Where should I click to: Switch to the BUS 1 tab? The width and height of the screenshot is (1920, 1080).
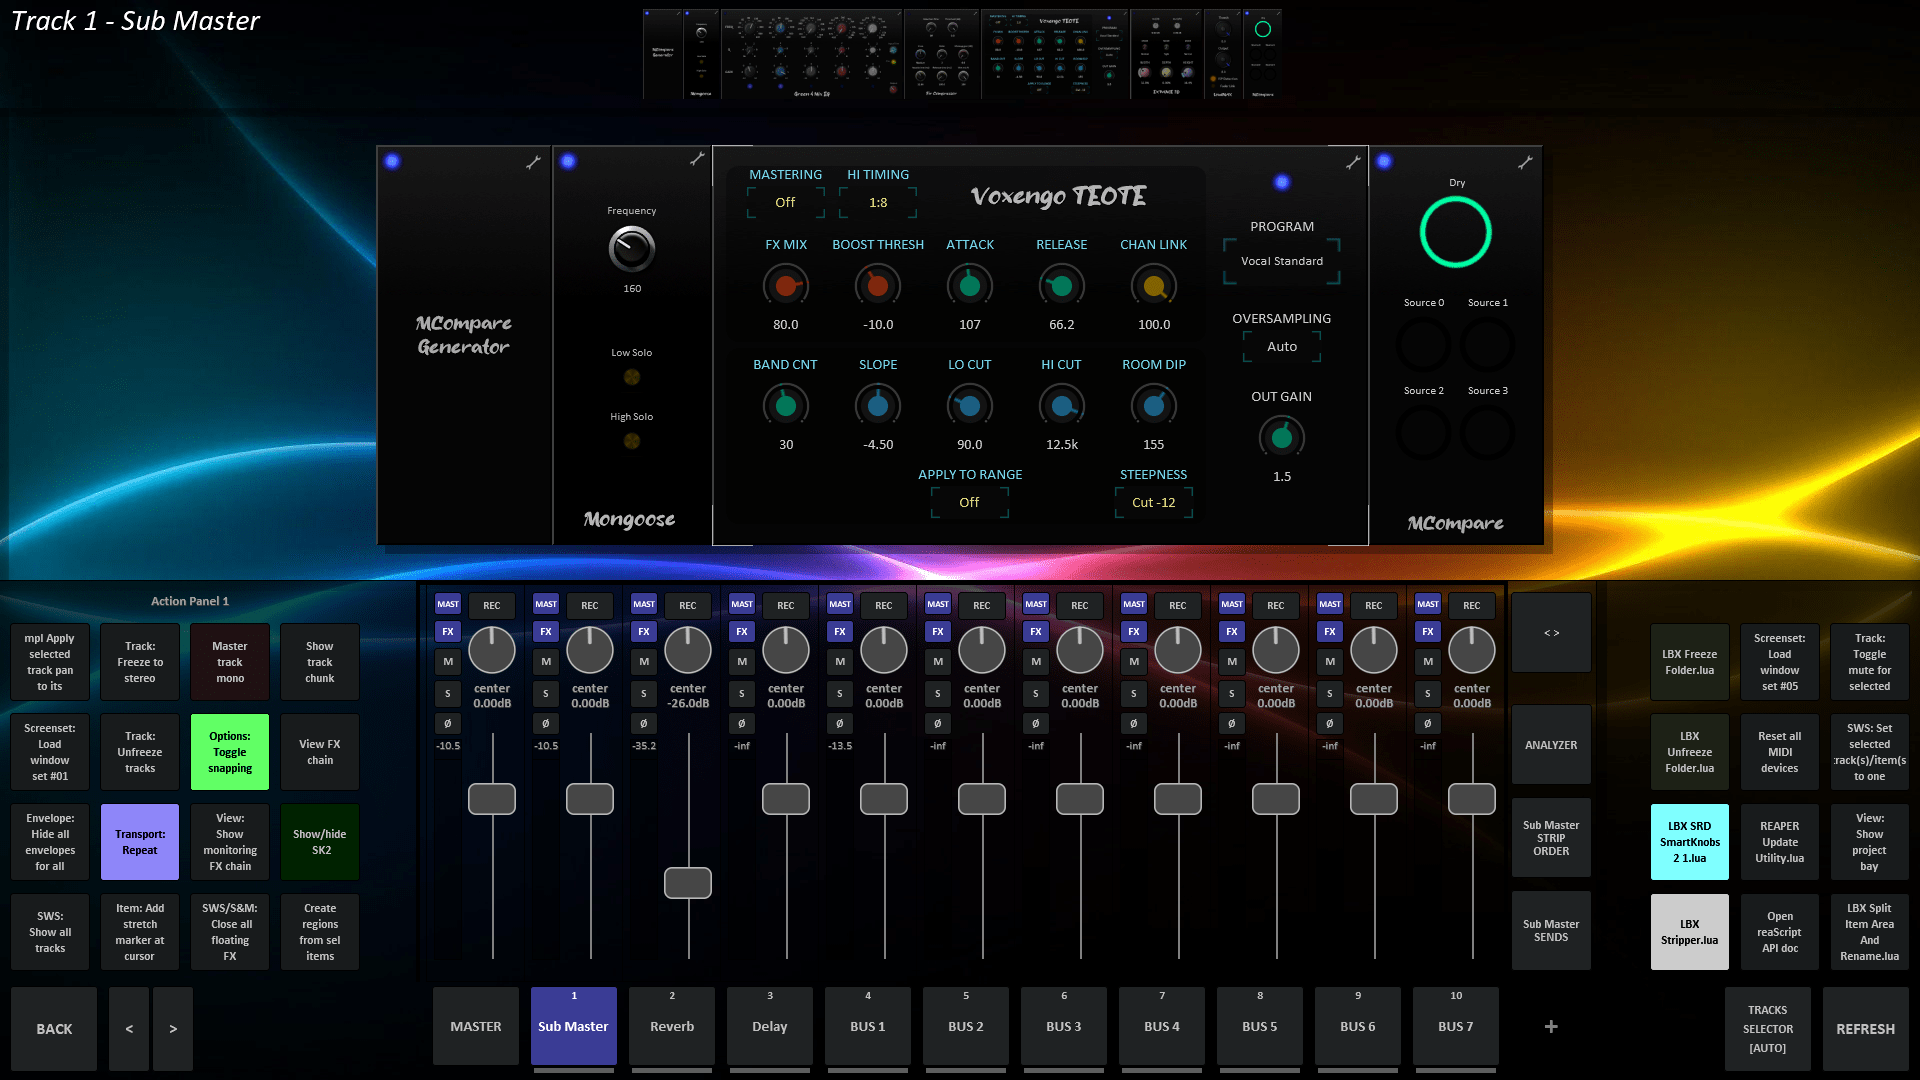click(x=868, y=1027)
